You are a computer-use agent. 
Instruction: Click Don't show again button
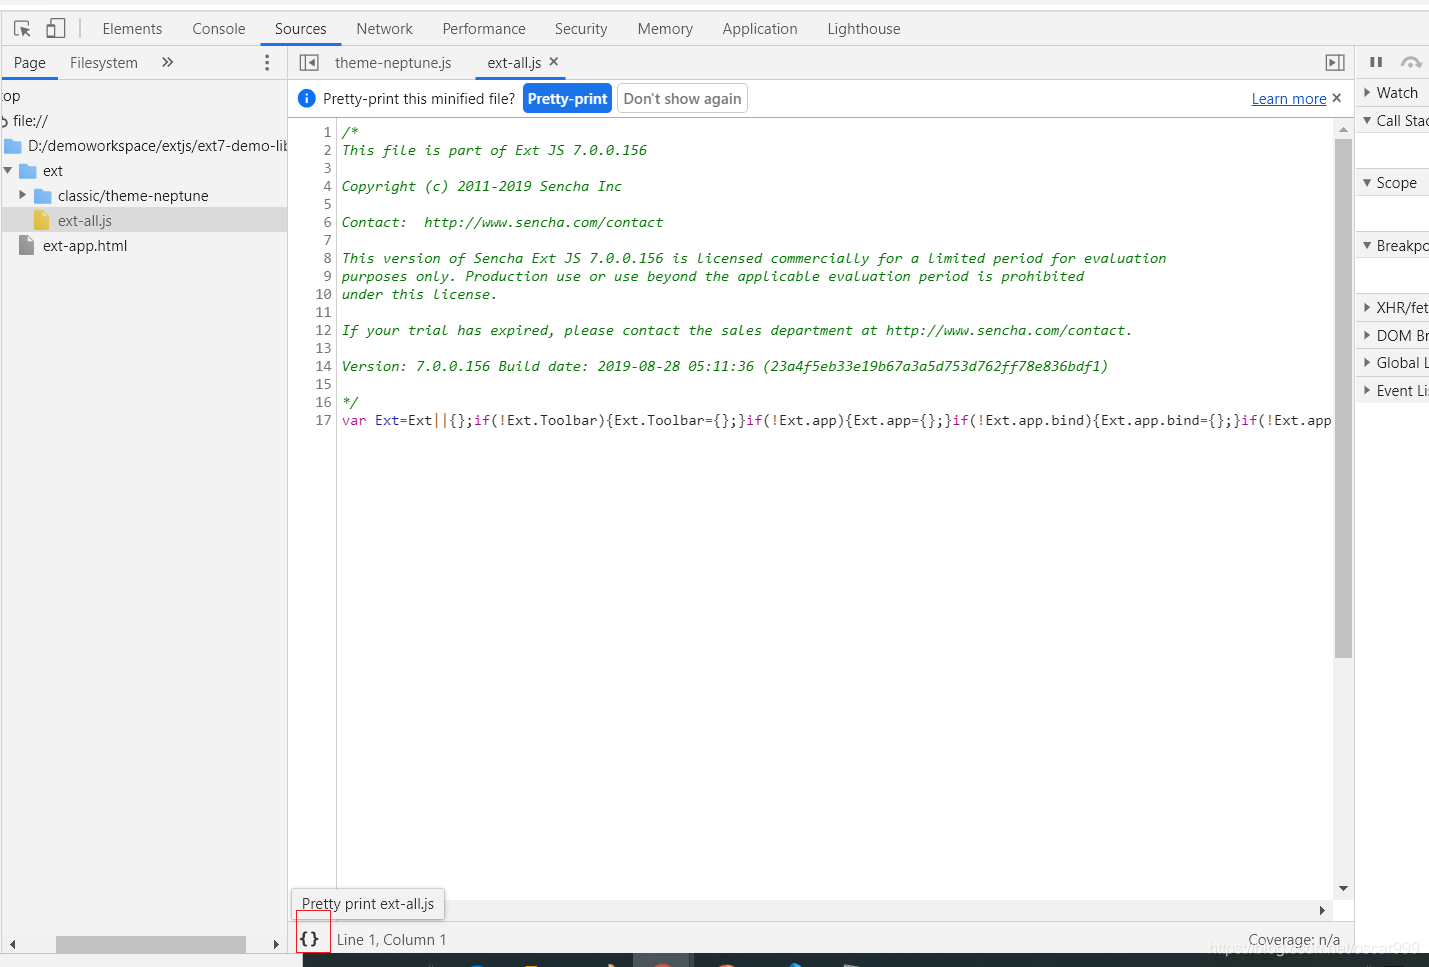pos(682,99)
